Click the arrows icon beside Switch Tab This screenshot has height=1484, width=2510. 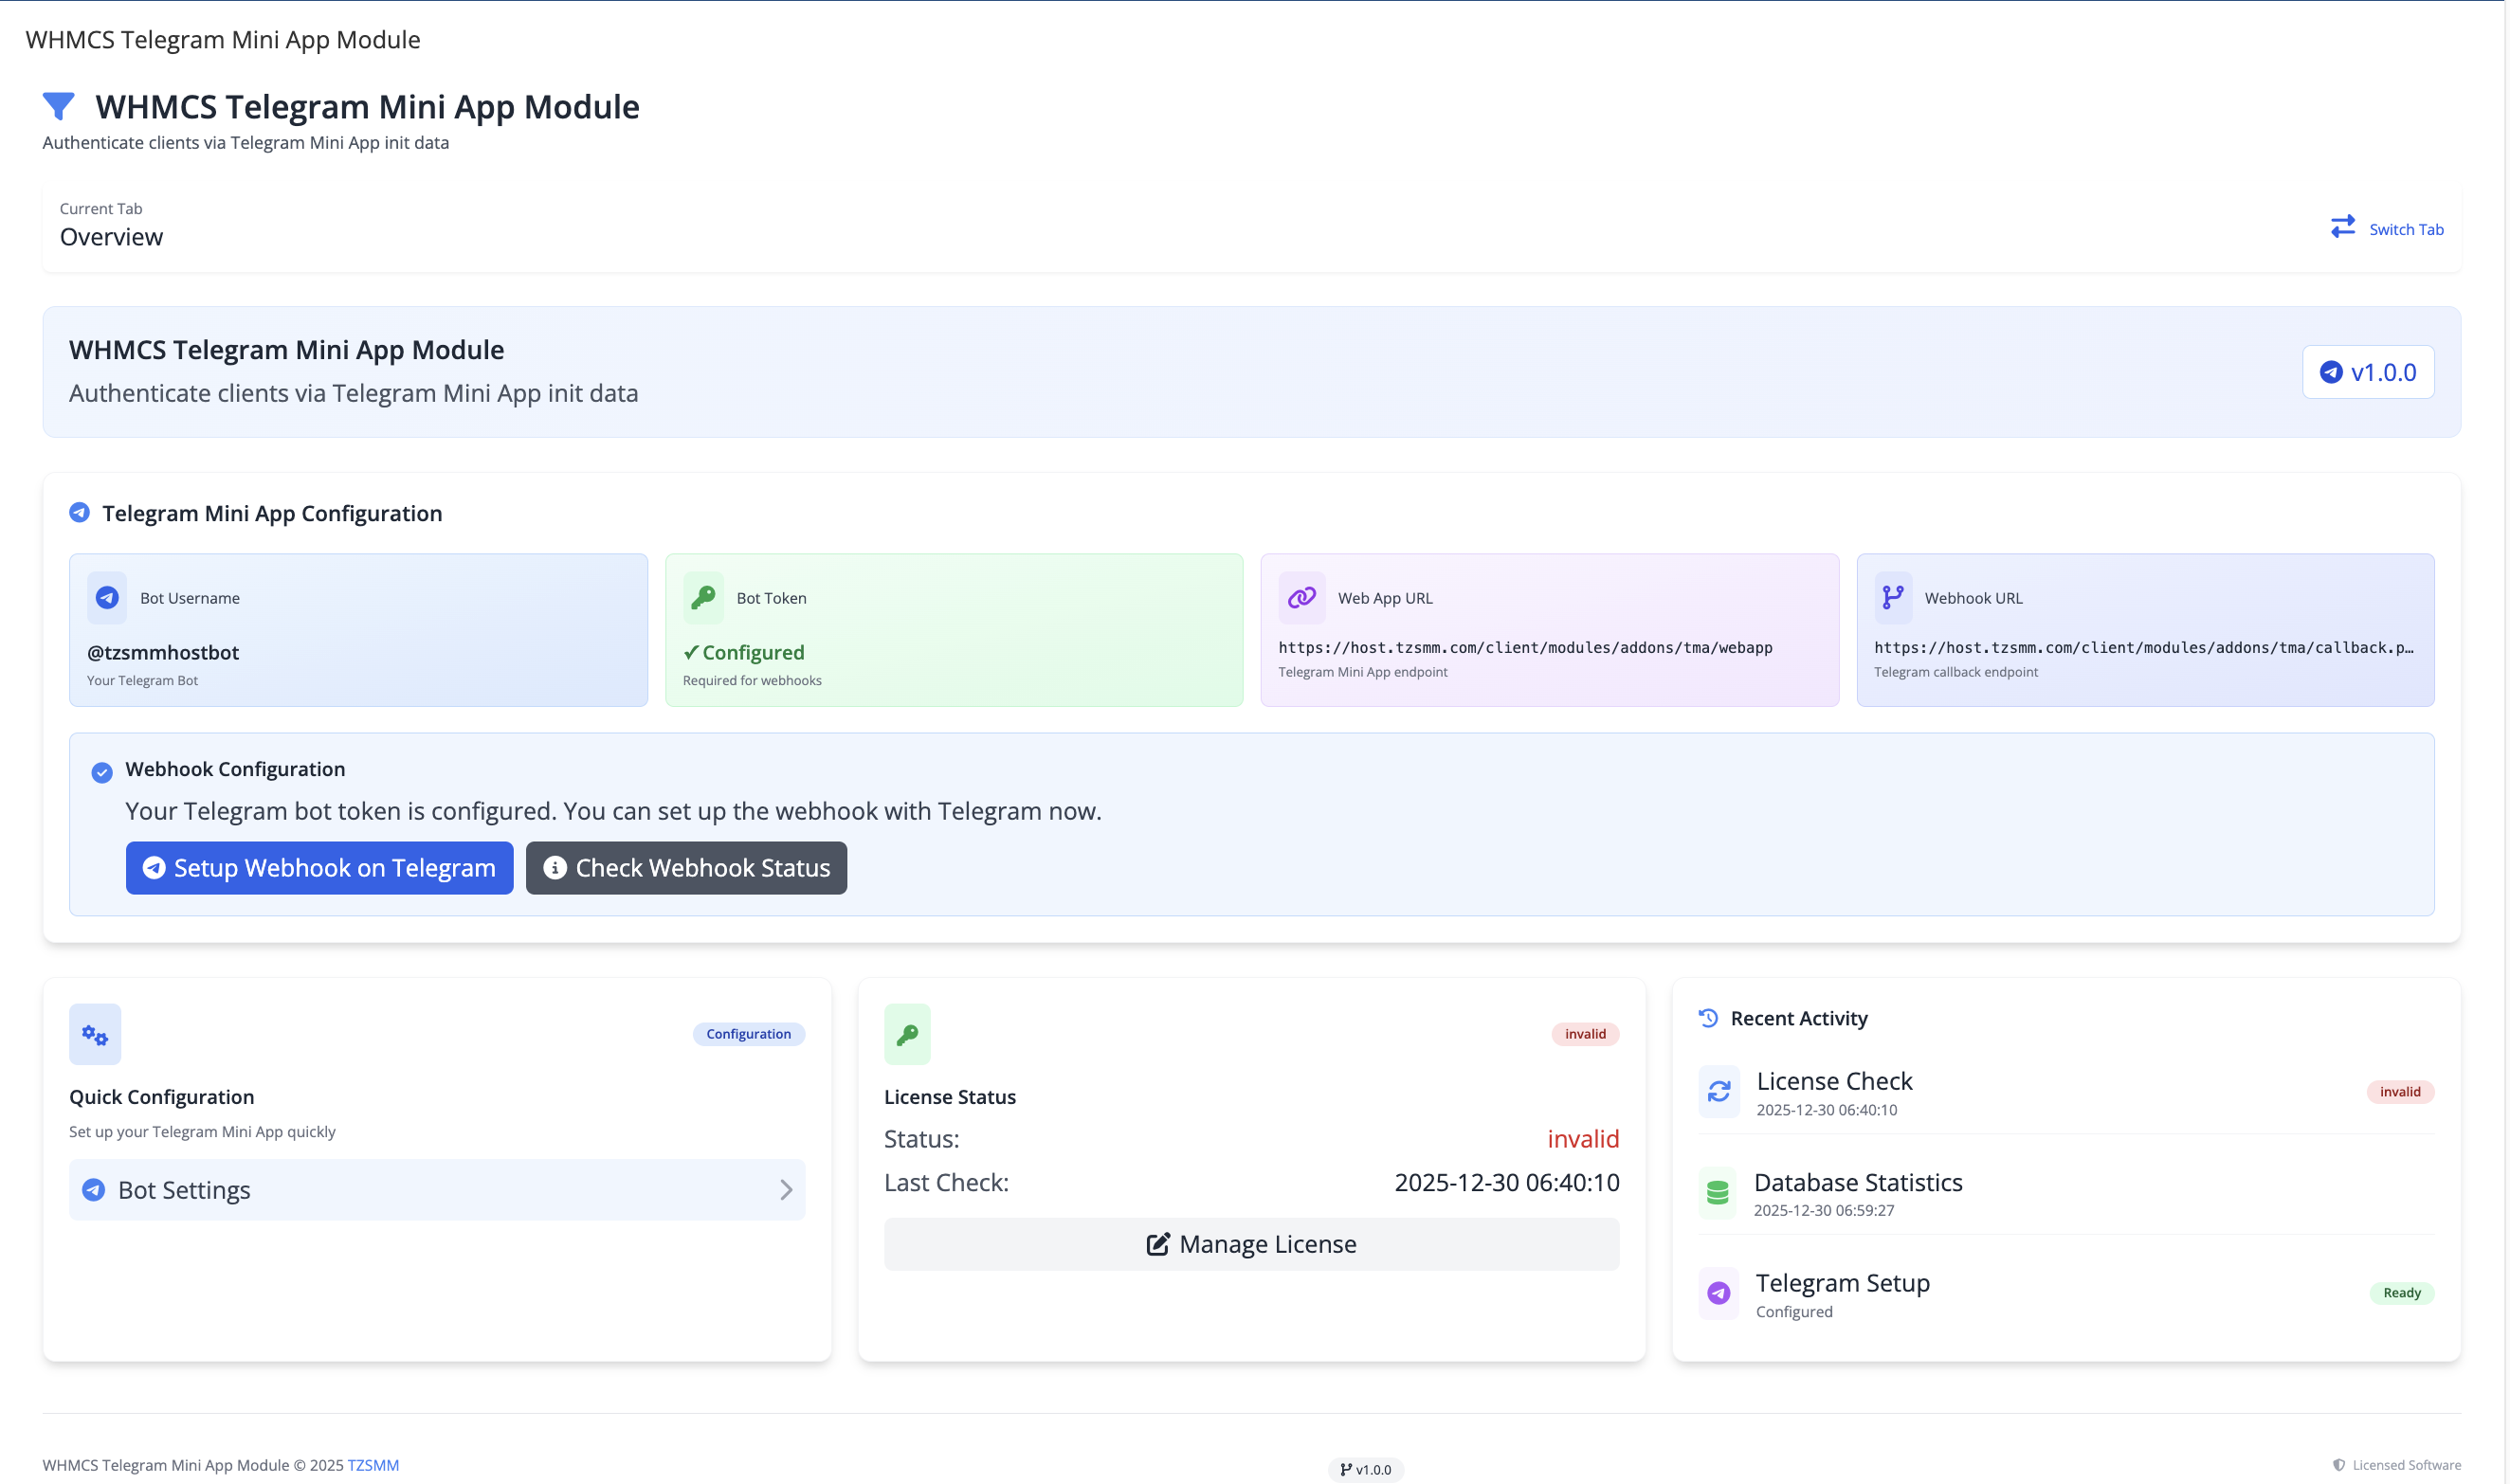[x=2342, y=227]
